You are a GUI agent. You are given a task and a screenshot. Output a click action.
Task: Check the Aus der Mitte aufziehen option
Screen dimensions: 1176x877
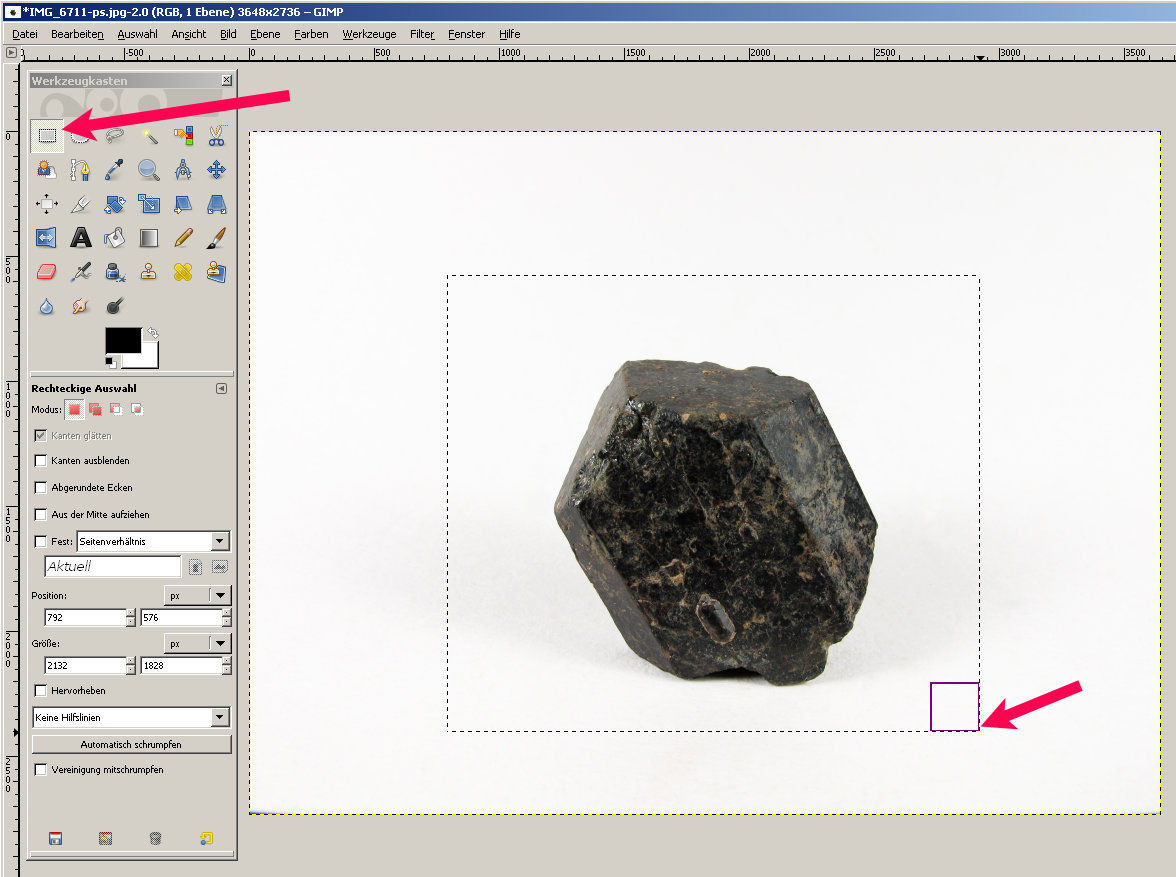pyautogui.click(x=41, y=515)
